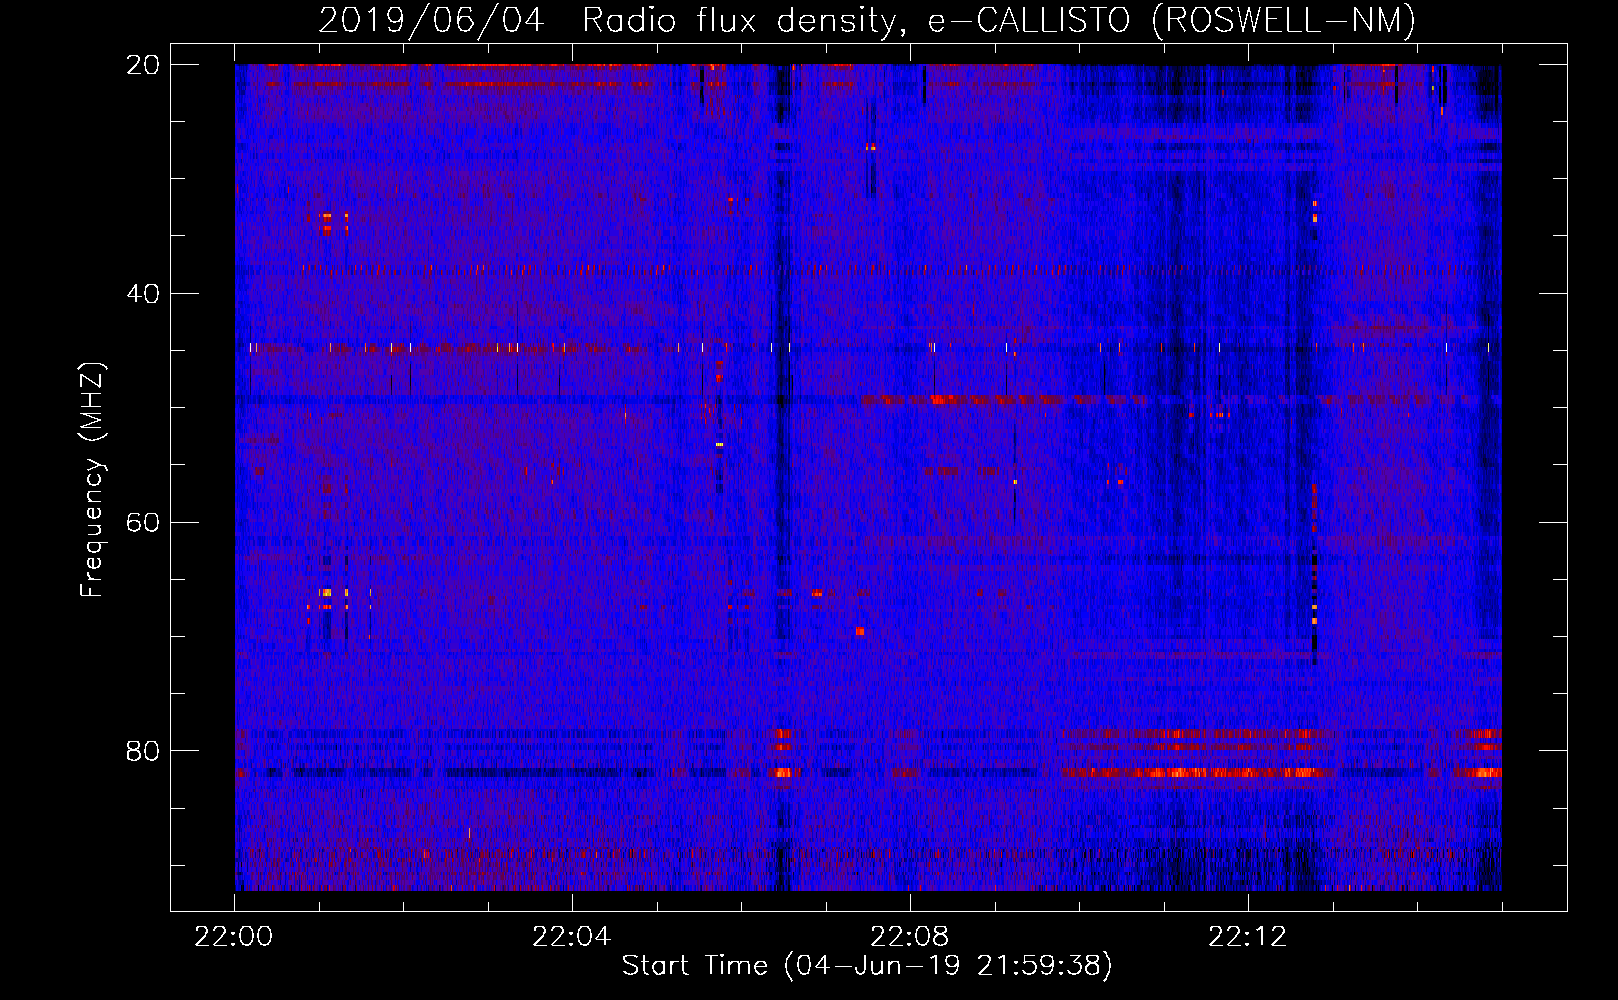1618x1000 pixels.
Task: Click the 20 frequency tick label
Action: (143, 65)
